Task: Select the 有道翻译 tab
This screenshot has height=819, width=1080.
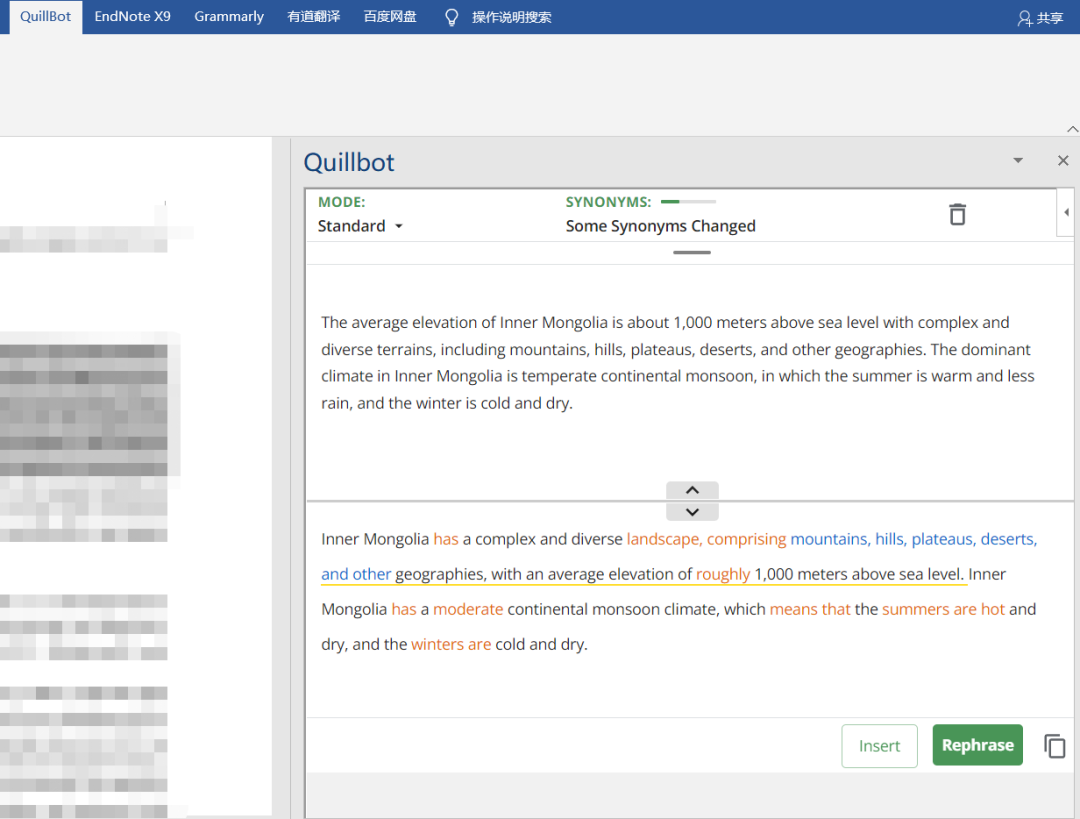Action: click(x=313, y=17)
